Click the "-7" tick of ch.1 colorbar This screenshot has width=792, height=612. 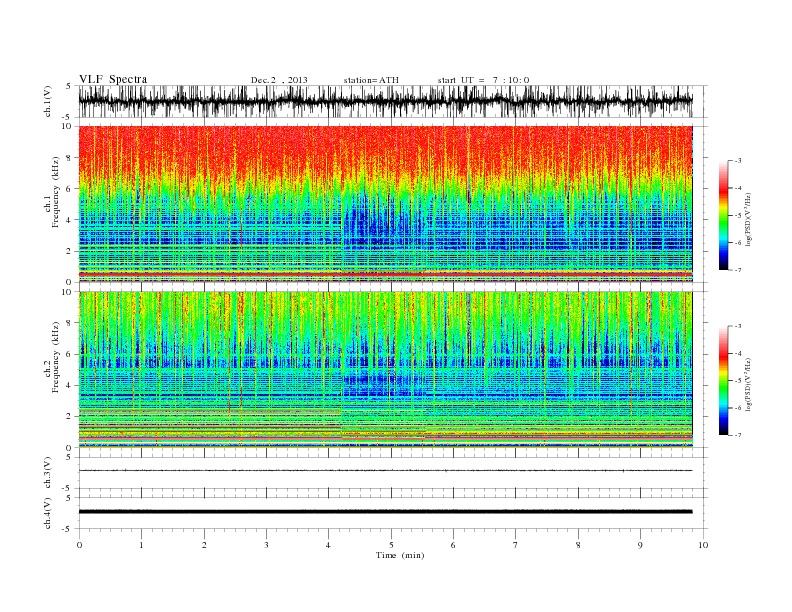pos(738,270)
